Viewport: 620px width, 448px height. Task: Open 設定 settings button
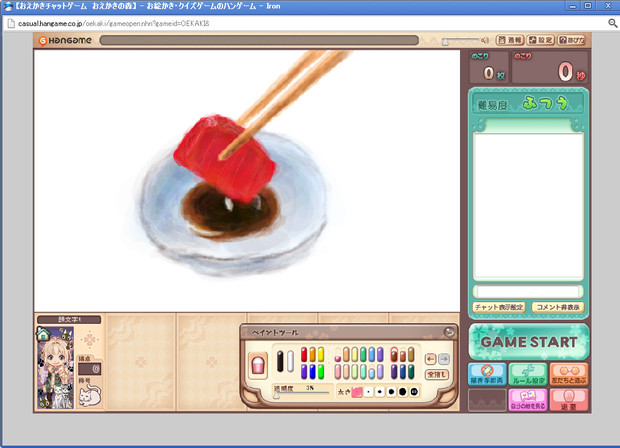click(x=541, y=40)
